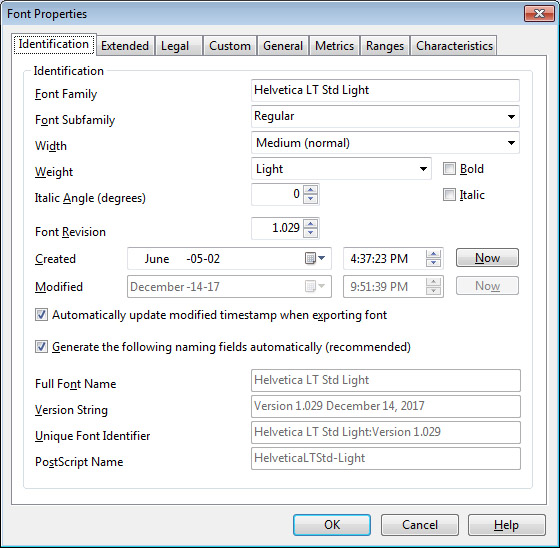This screenshot has height=548, width=560.
Task: Click the Version String field
Action: [386, 406]
